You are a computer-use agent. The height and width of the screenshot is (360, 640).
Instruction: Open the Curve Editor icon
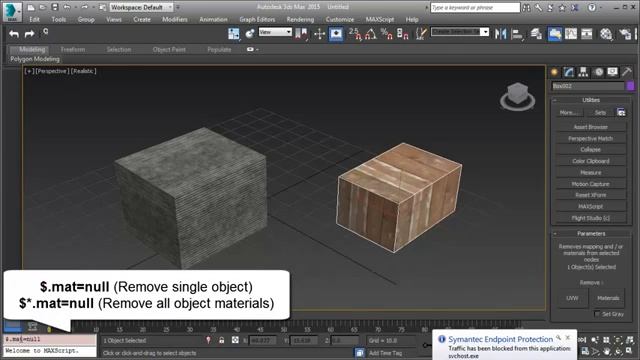point(571,34)
